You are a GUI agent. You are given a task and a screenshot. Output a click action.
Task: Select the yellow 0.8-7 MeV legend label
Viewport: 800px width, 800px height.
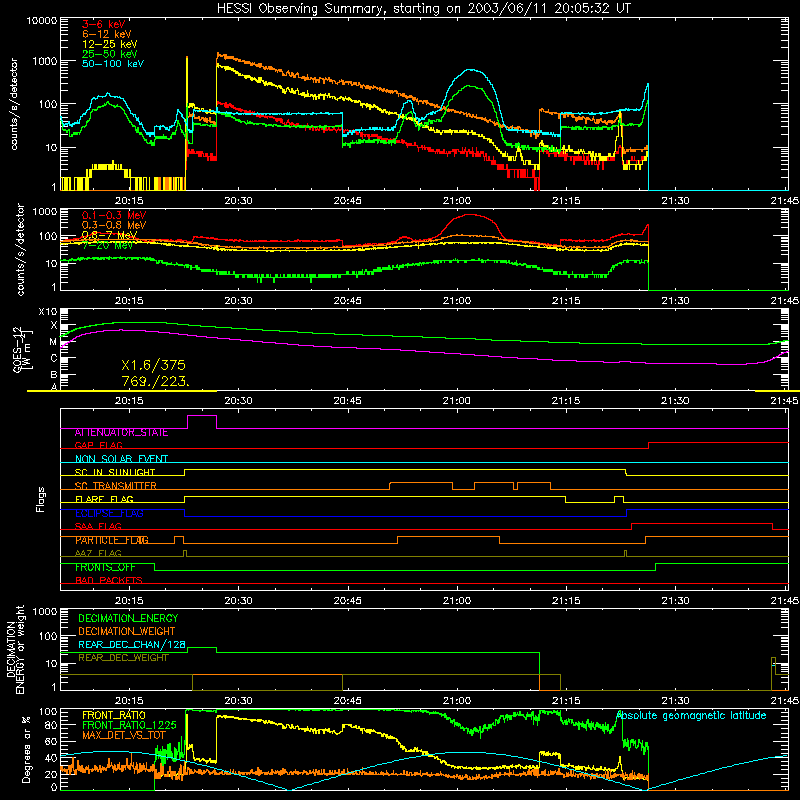pos(109,235)
